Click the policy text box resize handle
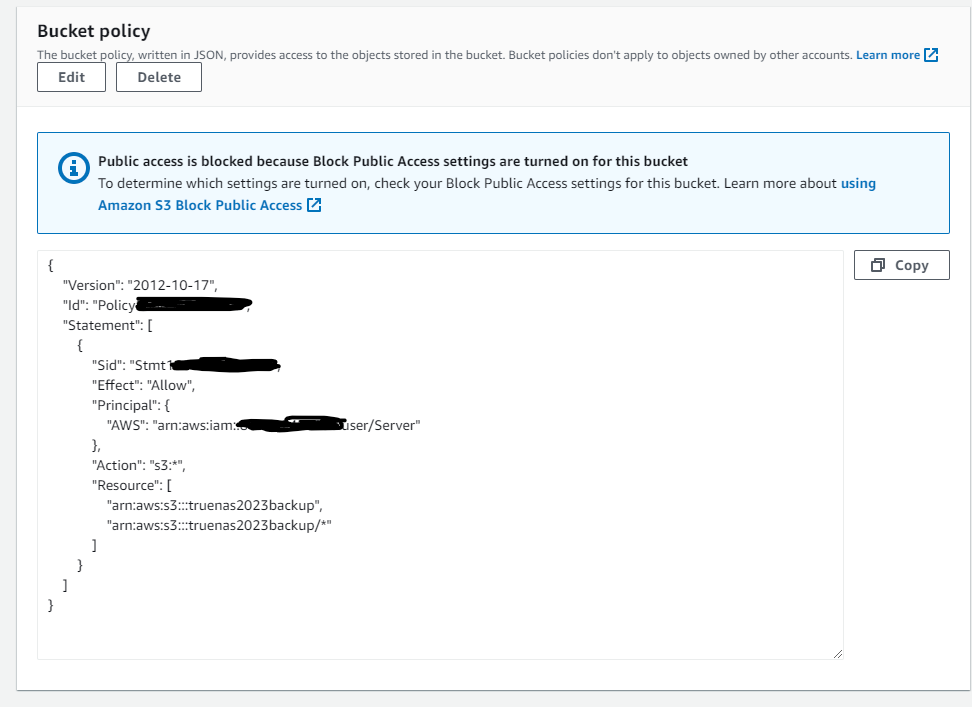This screenshot has width=972, height=707. [x=836, y=652]
